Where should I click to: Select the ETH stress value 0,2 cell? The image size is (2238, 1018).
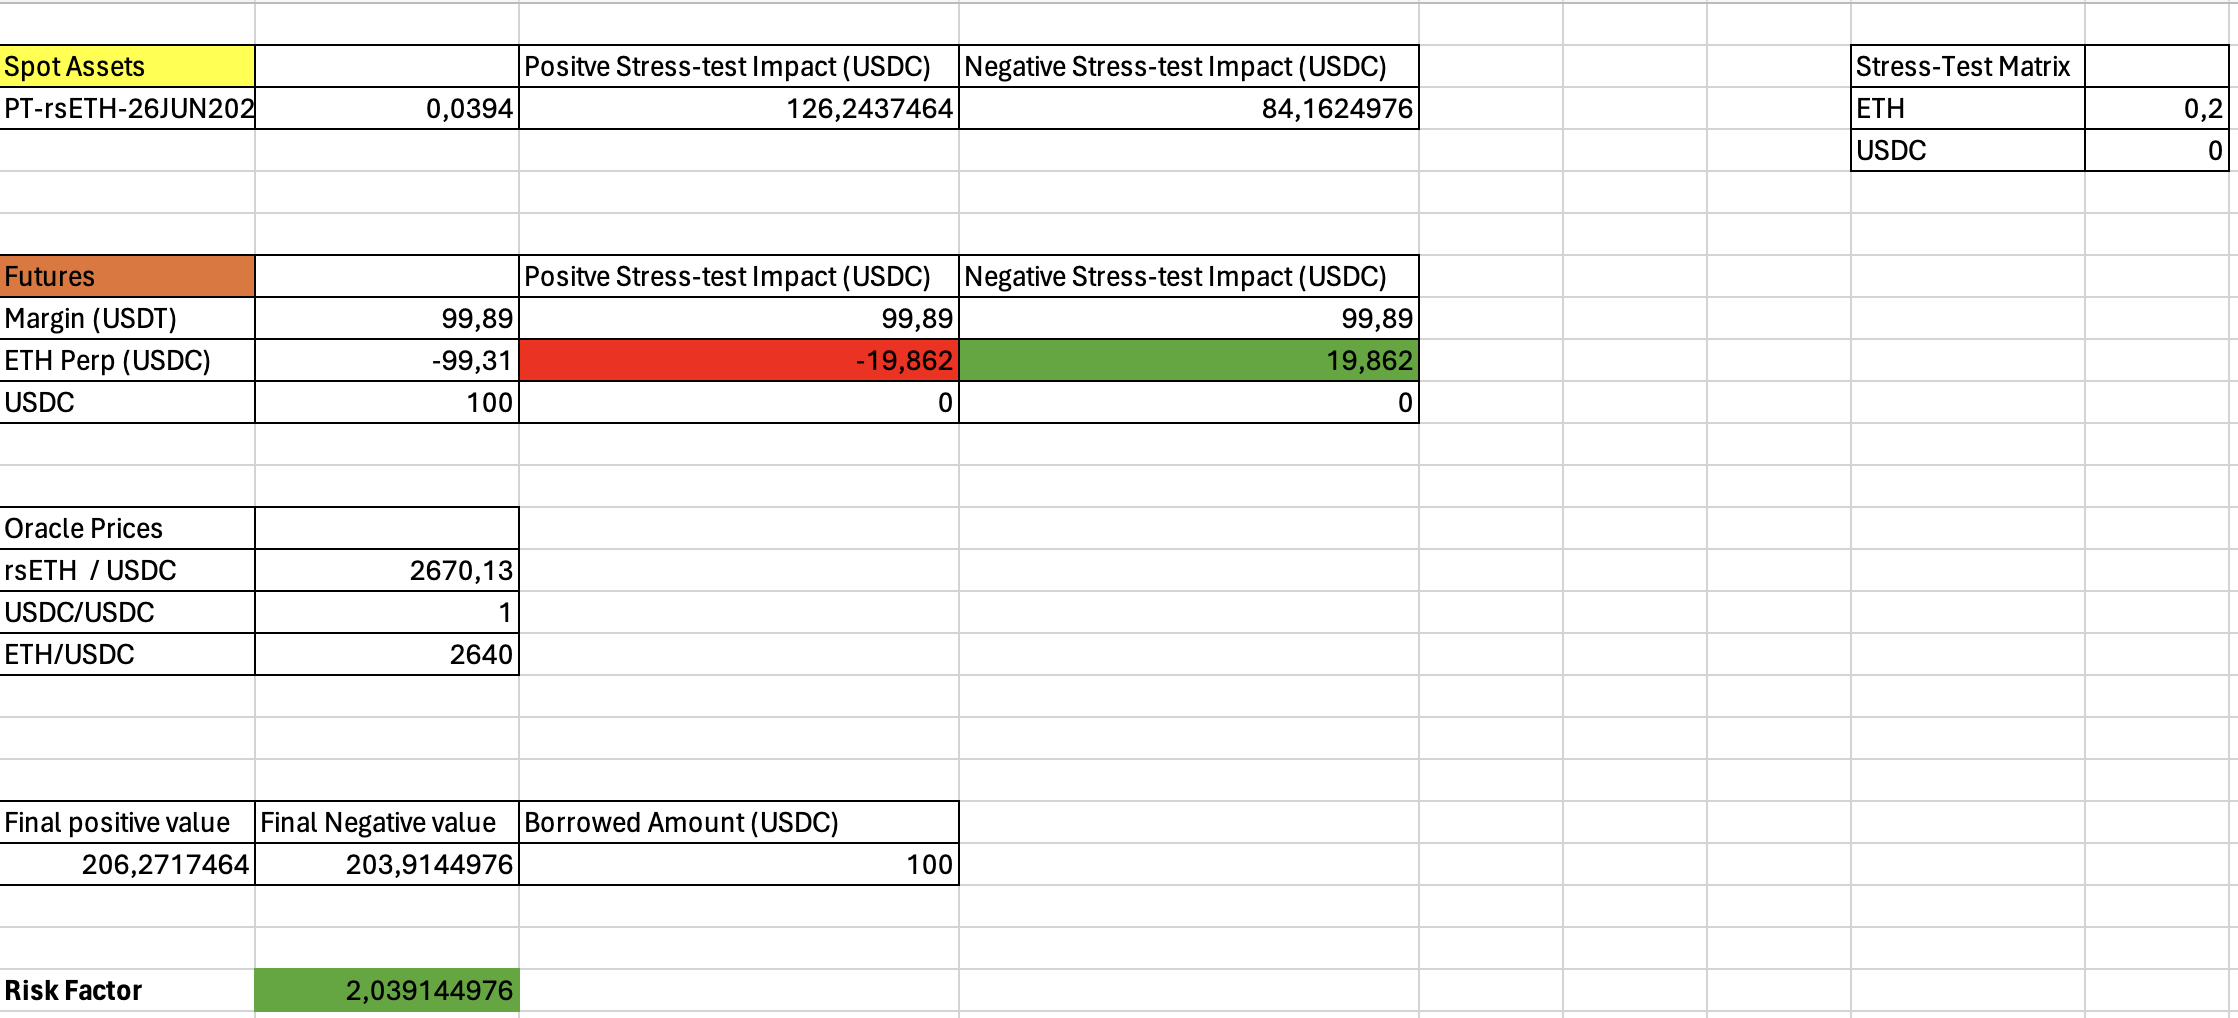2156,108
